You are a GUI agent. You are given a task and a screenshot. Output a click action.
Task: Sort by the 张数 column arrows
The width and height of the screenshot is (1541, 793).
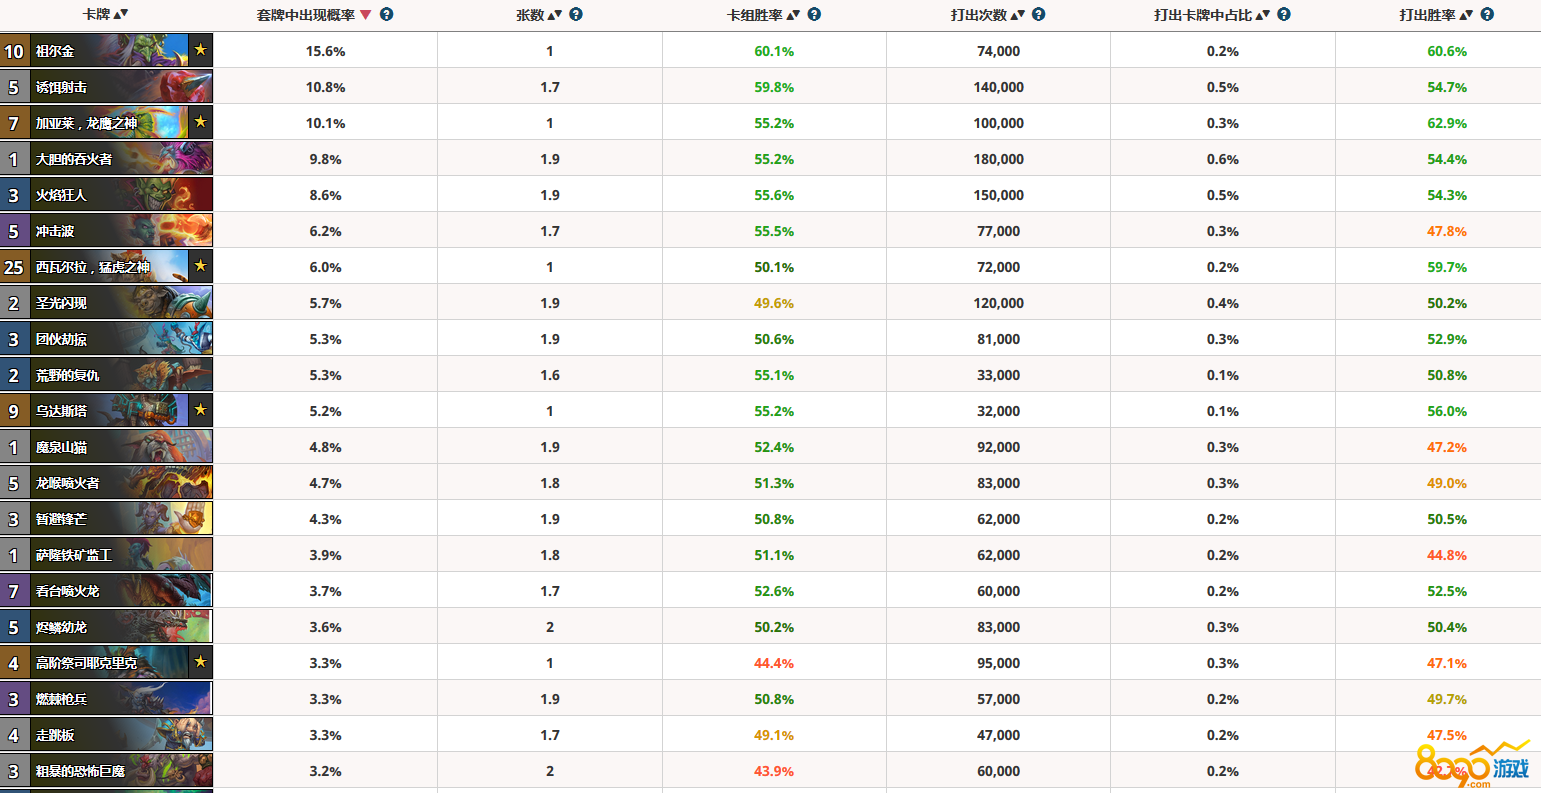(x=556, y=15)
